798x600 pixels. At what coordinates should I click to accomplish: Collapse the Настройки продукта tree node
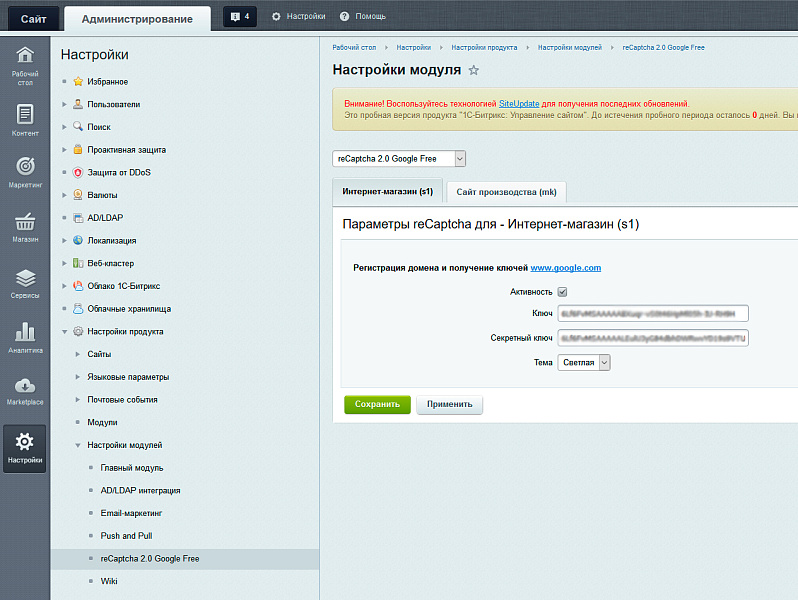click(x=65, y=331)
